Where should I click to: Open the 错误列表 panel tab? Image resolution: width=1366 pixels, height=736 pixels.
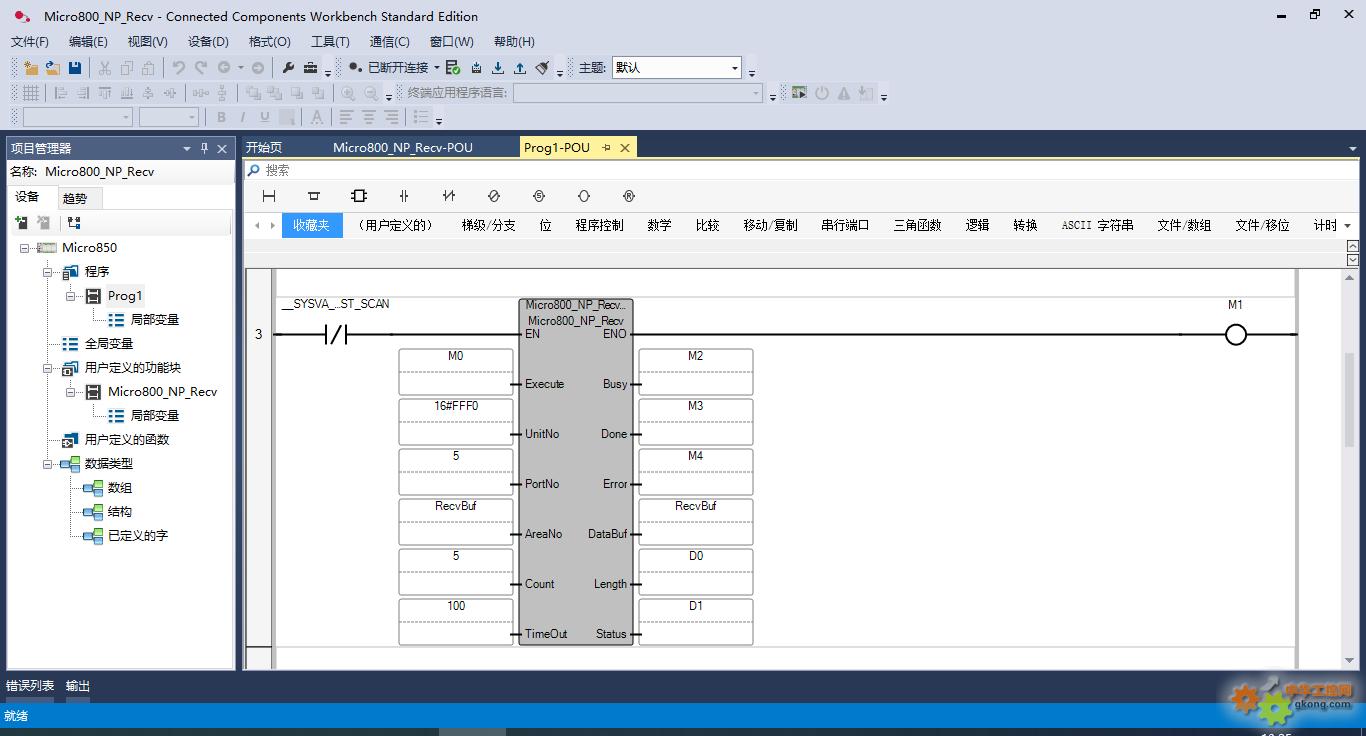[x=30, y=686]
